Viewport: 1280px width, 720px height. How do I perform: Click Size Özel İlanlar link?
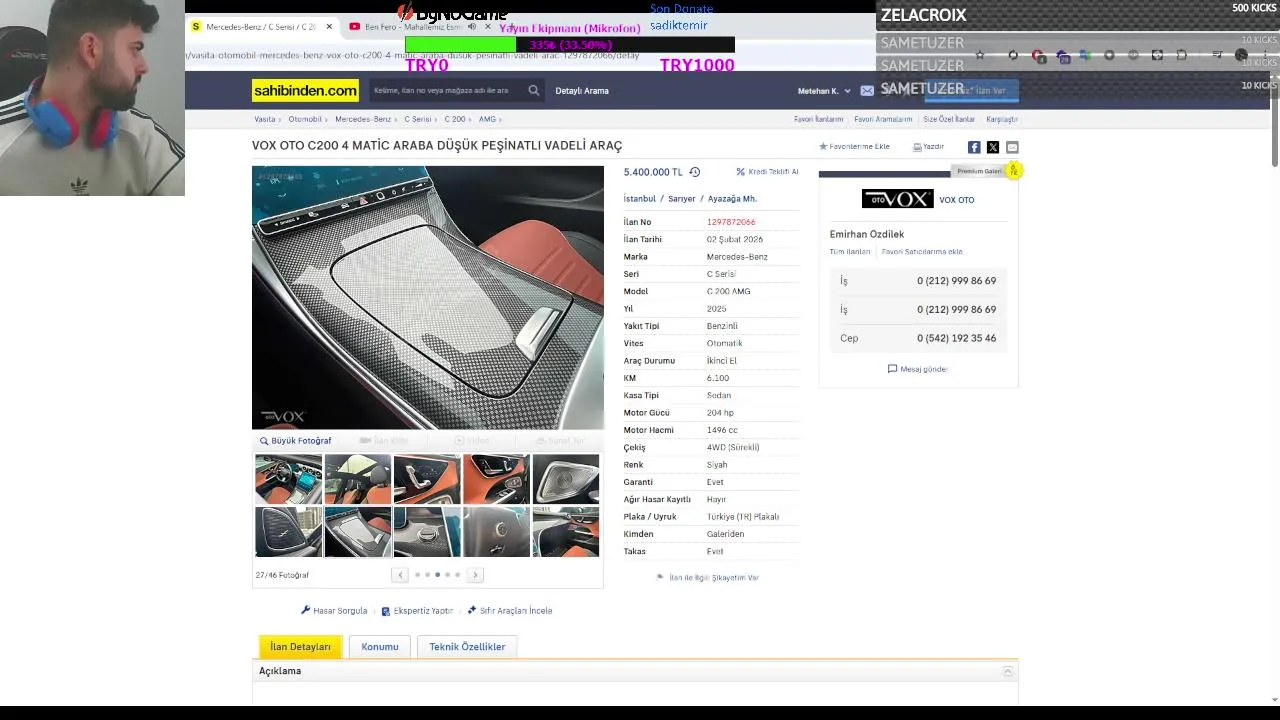point(949,119)
